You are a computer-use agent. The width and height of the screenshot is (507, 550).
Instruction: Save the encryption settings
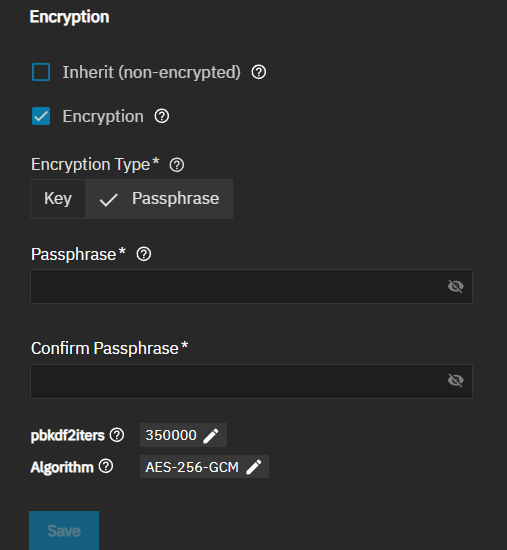64,530
